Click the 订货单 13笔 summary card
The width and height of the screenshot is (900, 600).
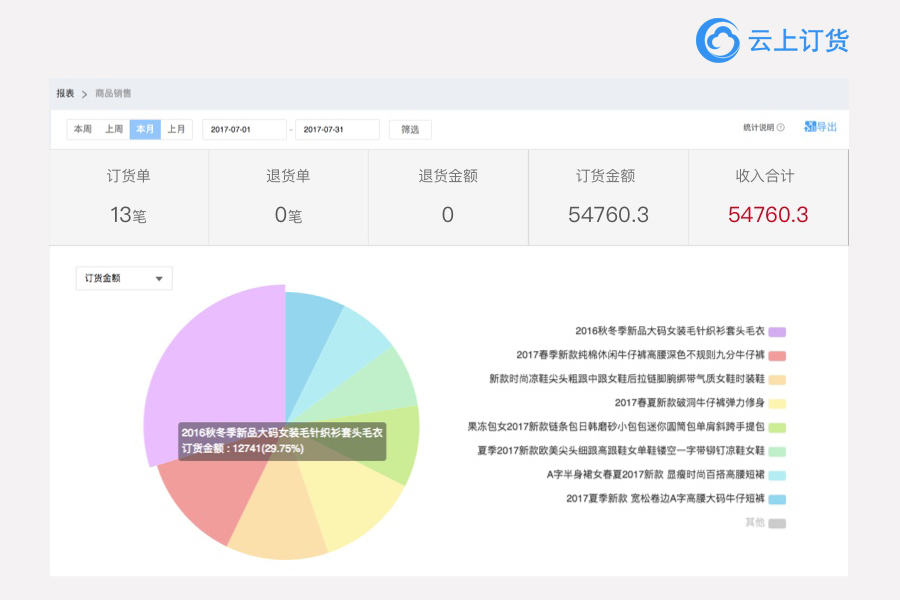pyautogui.click(x=129, y=197)
